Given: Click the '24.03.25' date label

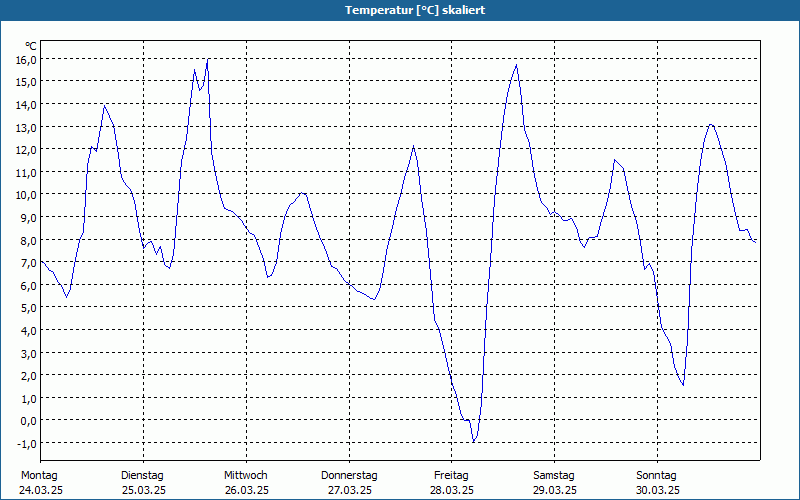Looking at the screenshot, I should 41,490.
